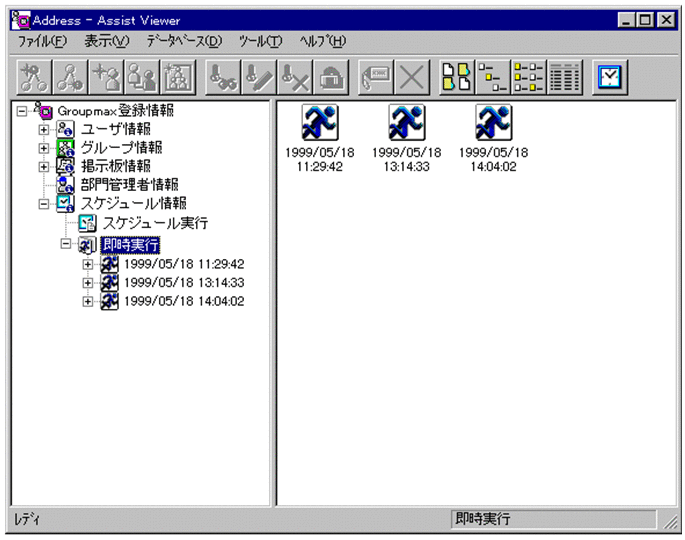Click the organization tree edit toolbar icon
This screenshot has width=685, height=540.
(70, 77)
